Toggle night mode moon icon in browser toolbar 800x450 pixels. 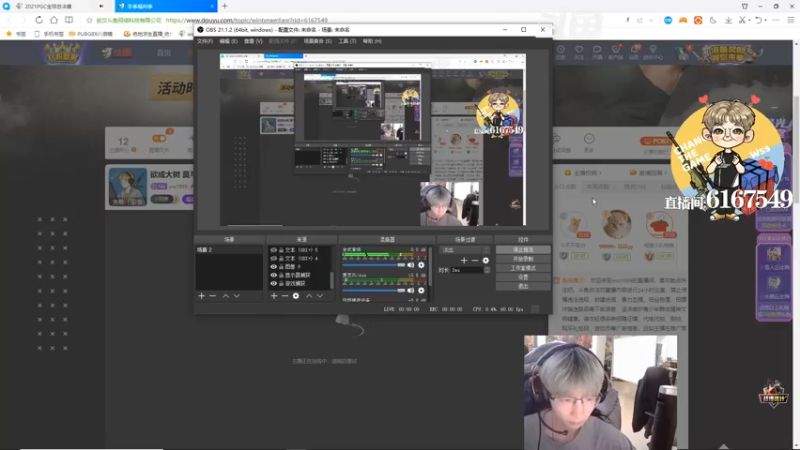713,20
